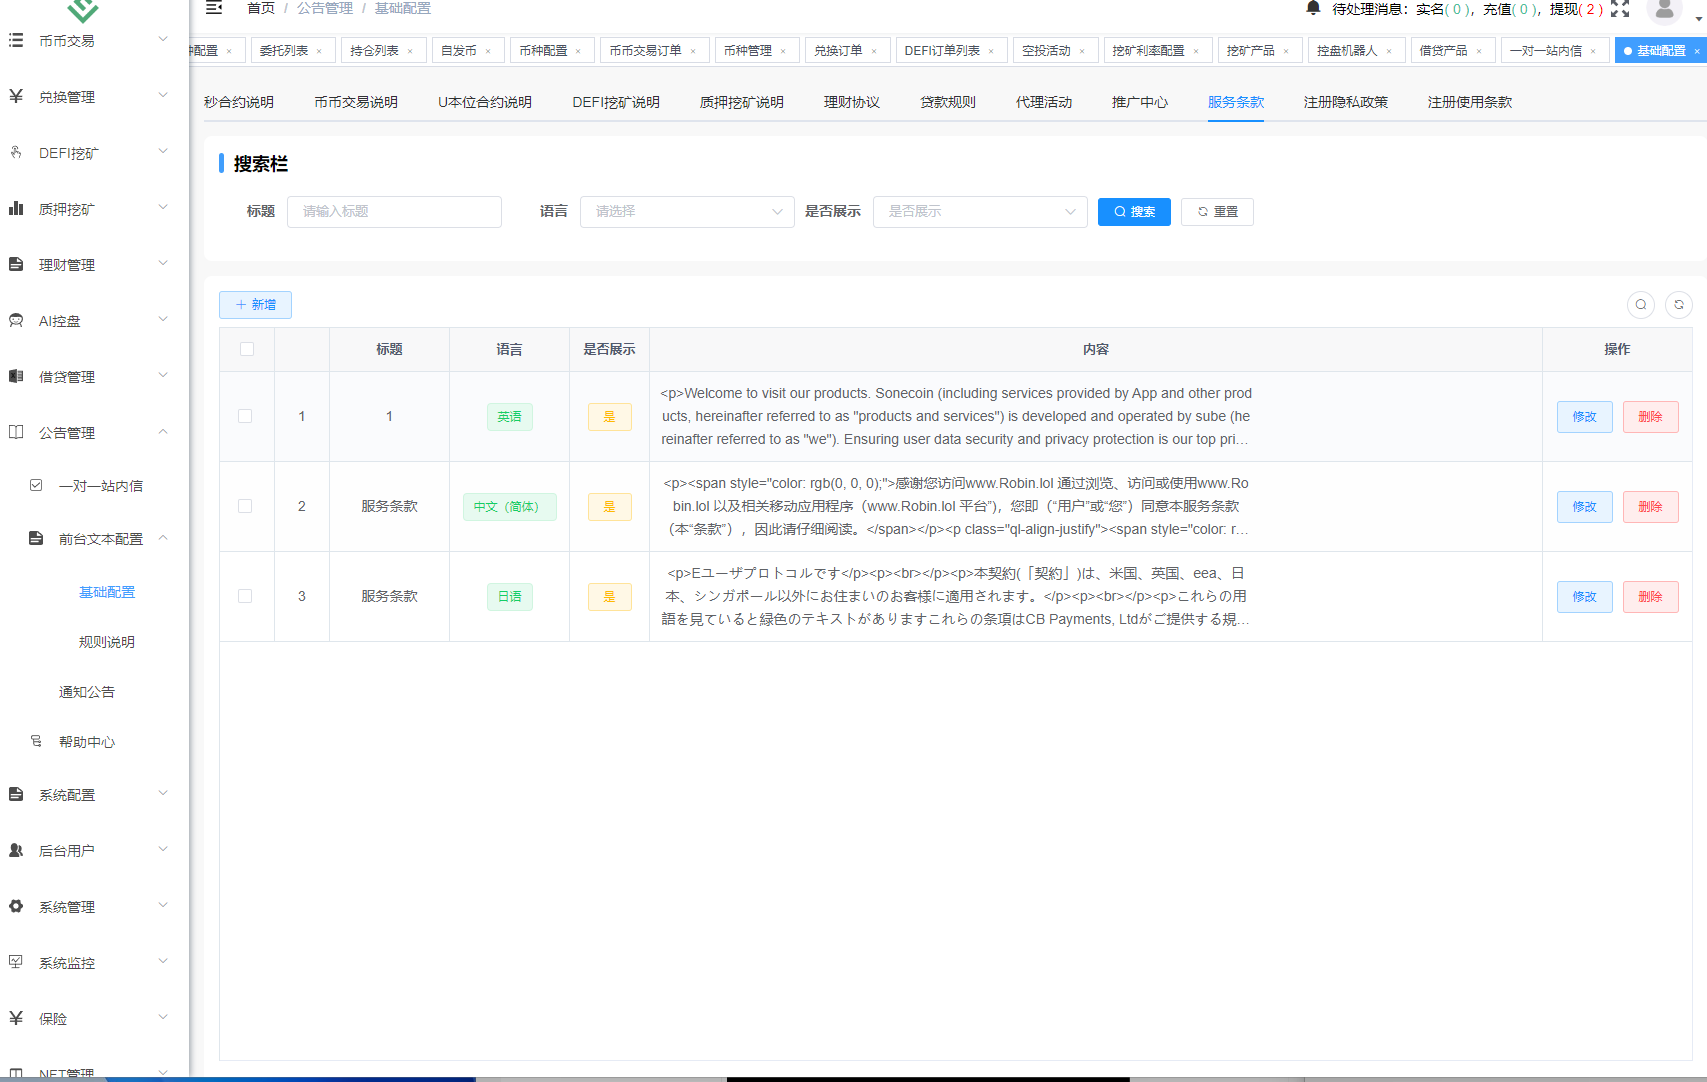Switch to 代理活动 tab
Image resolution: width=1707 pixels, height=1082 pixels.
tap(1044, 102)
